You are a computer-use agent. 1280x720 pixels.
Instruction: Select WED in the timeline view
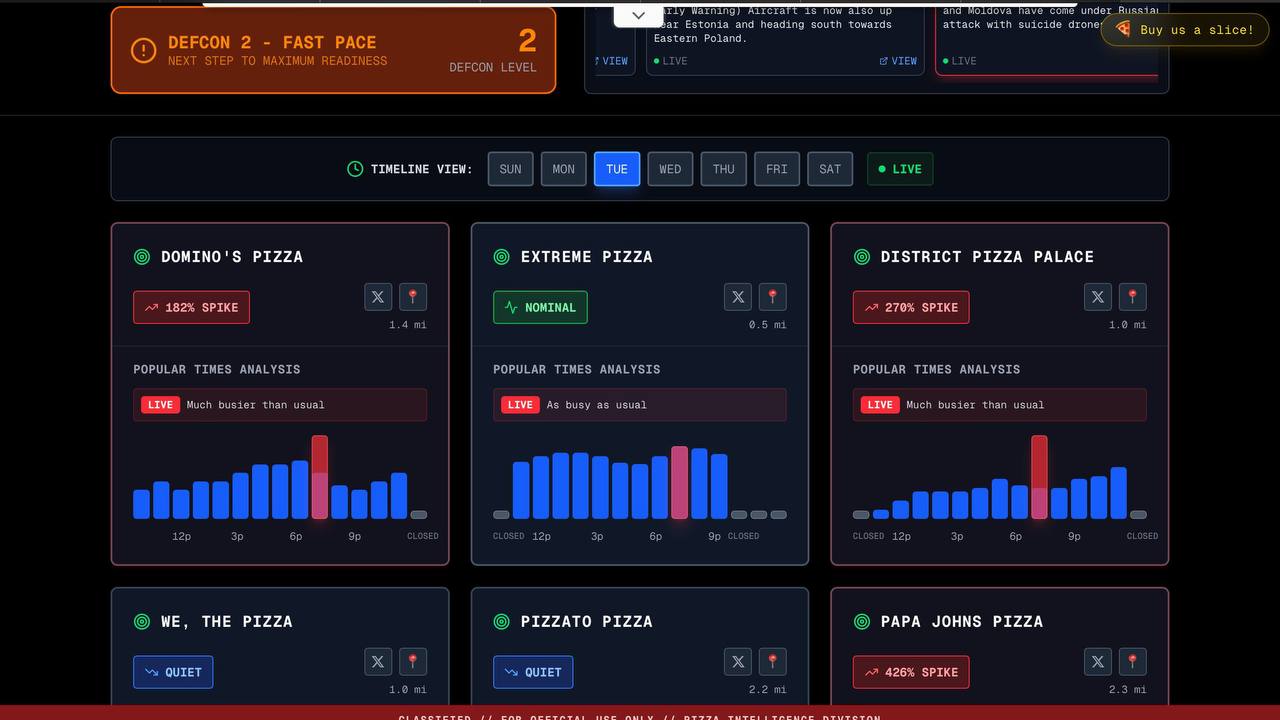670,169
